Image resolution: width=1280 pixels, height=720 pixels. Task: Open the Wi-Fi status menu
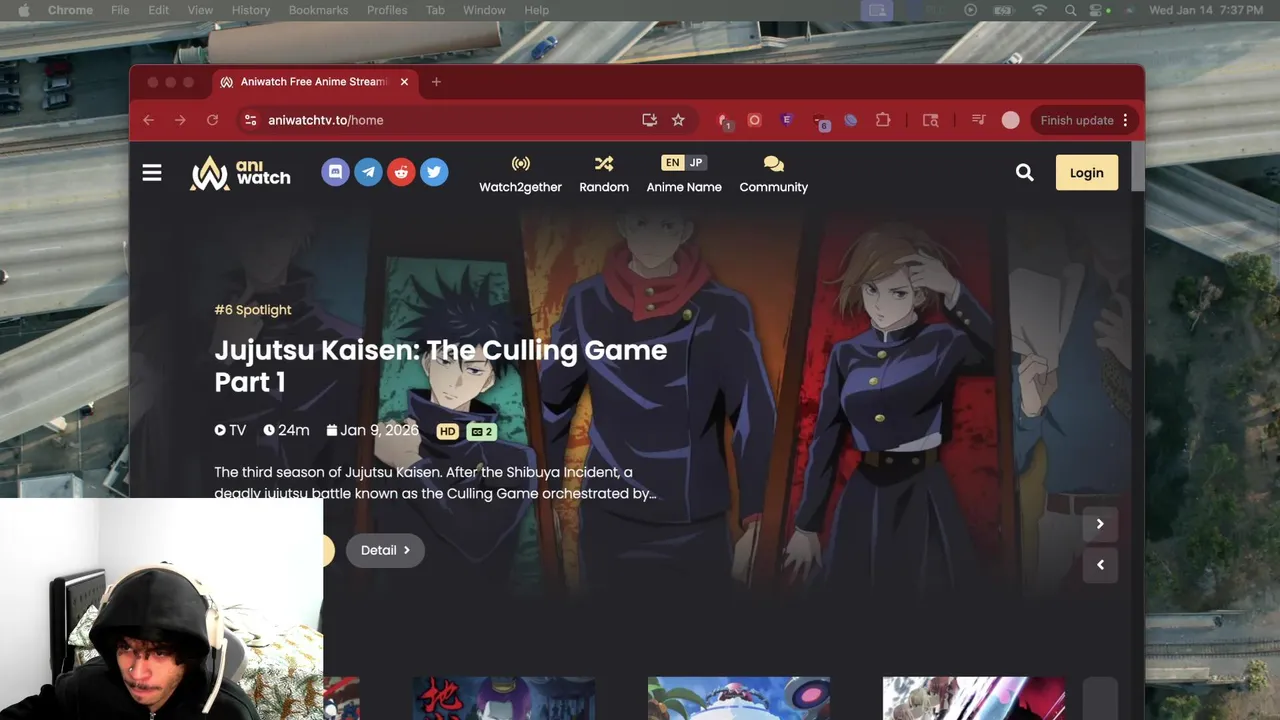pos(1040,10)
